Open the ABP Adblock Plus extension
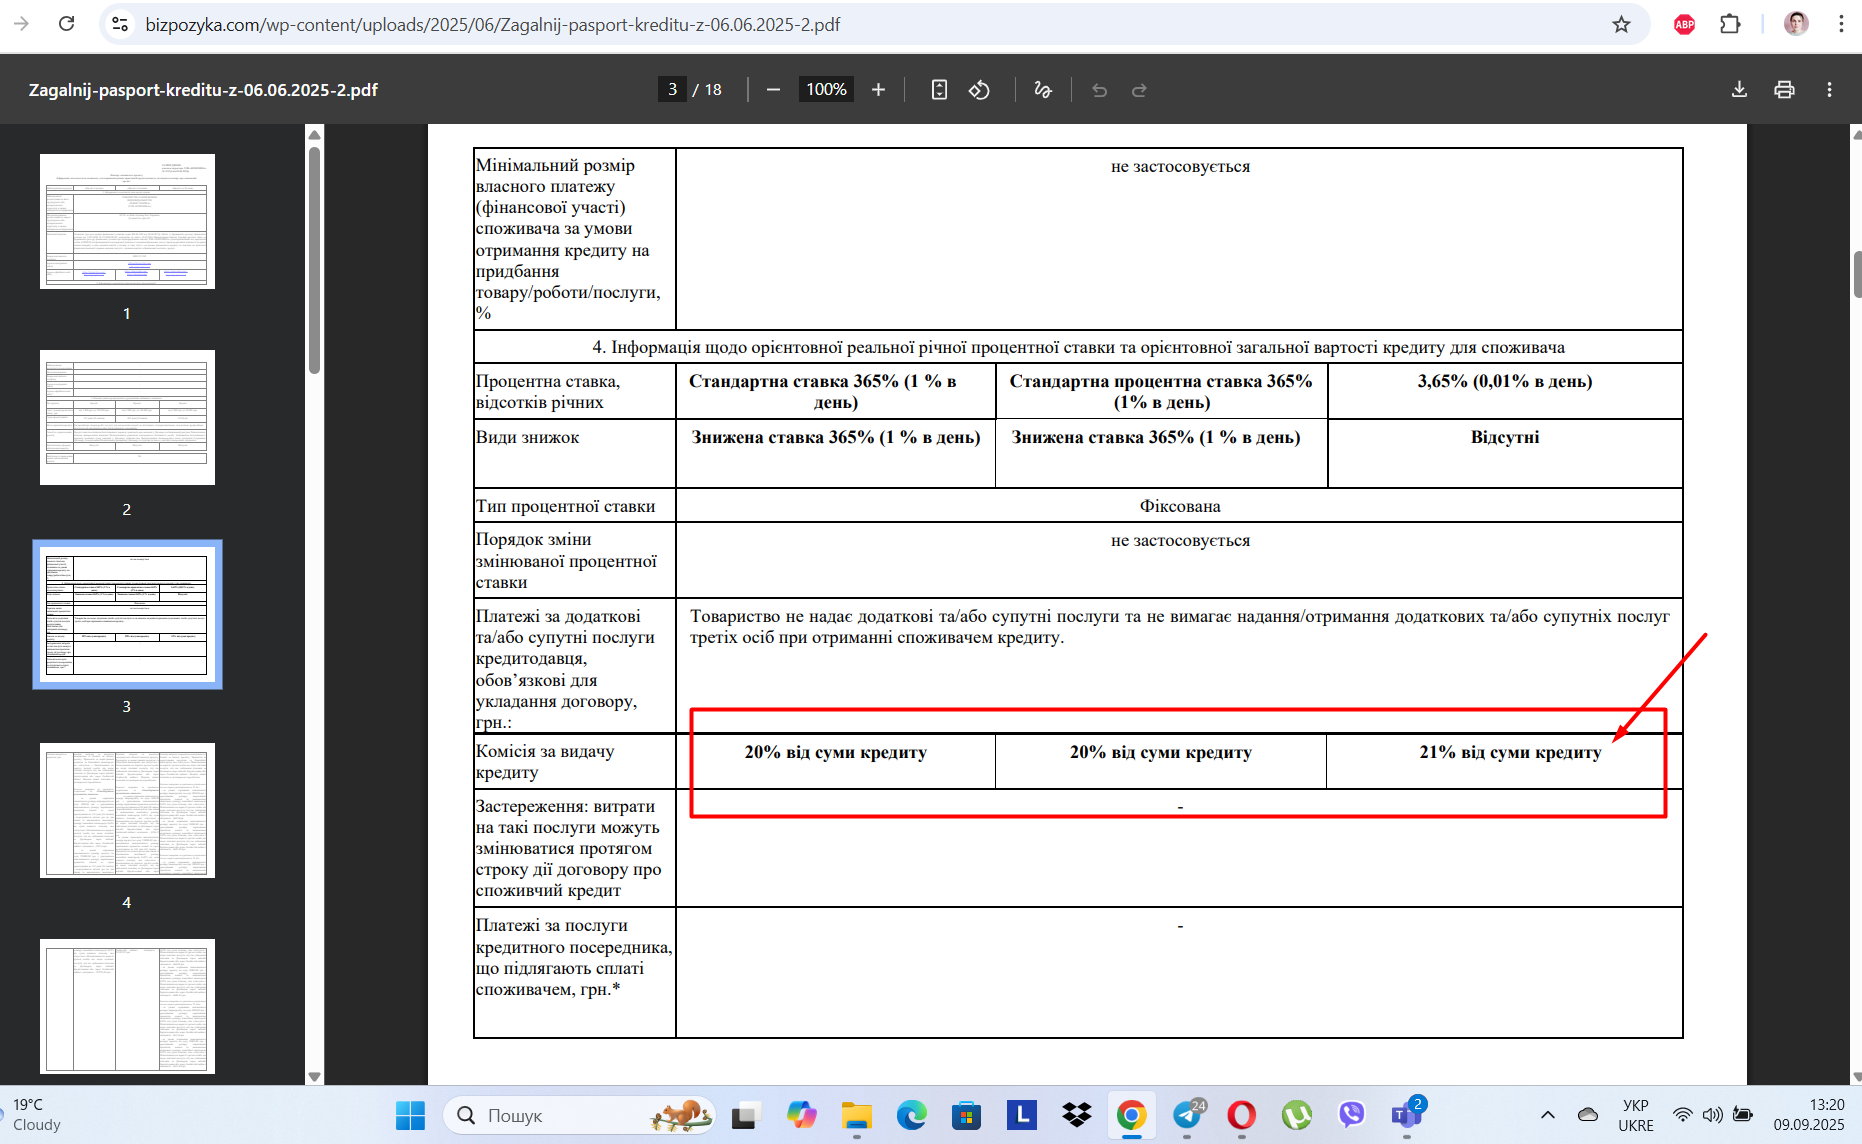 1684,24
